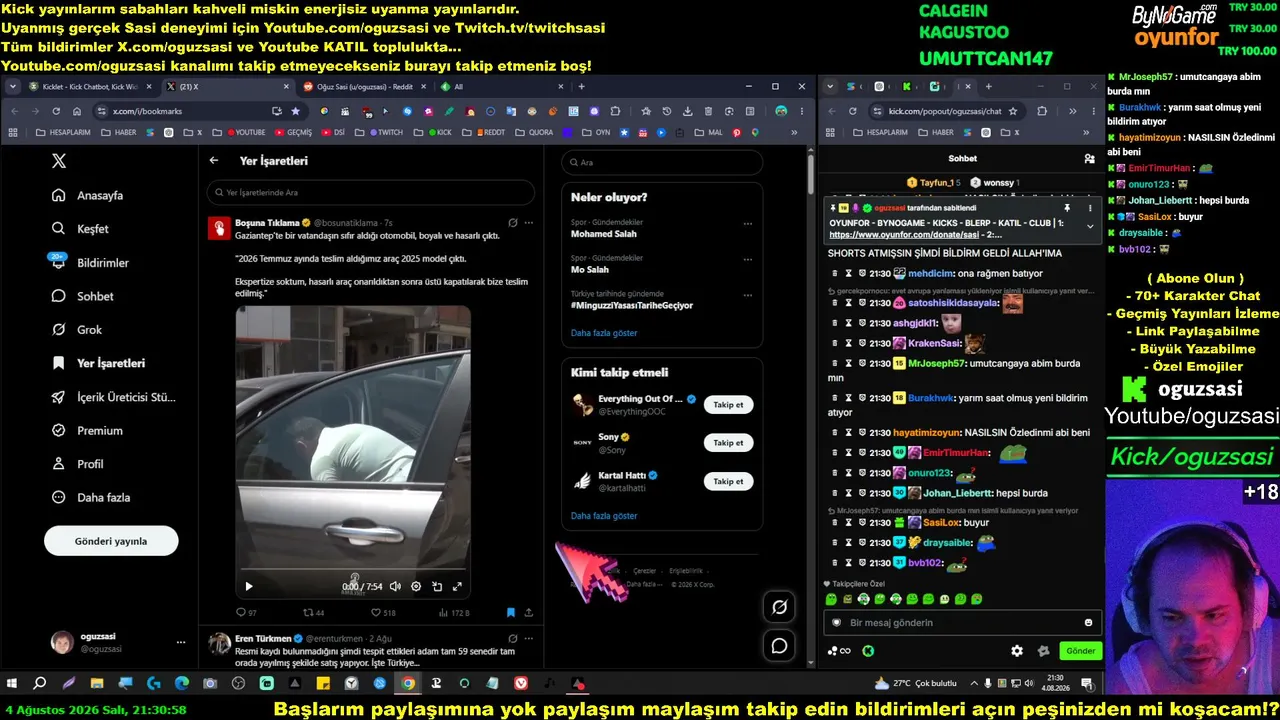Open Premium in the X sidebar

point(87,430)
